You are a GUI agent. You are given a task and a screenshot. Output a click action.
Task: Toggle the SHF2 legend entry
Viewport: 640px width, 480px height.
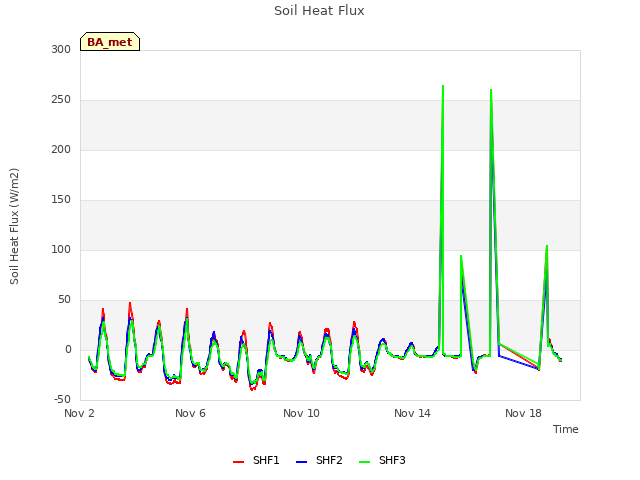coord(319,461)
